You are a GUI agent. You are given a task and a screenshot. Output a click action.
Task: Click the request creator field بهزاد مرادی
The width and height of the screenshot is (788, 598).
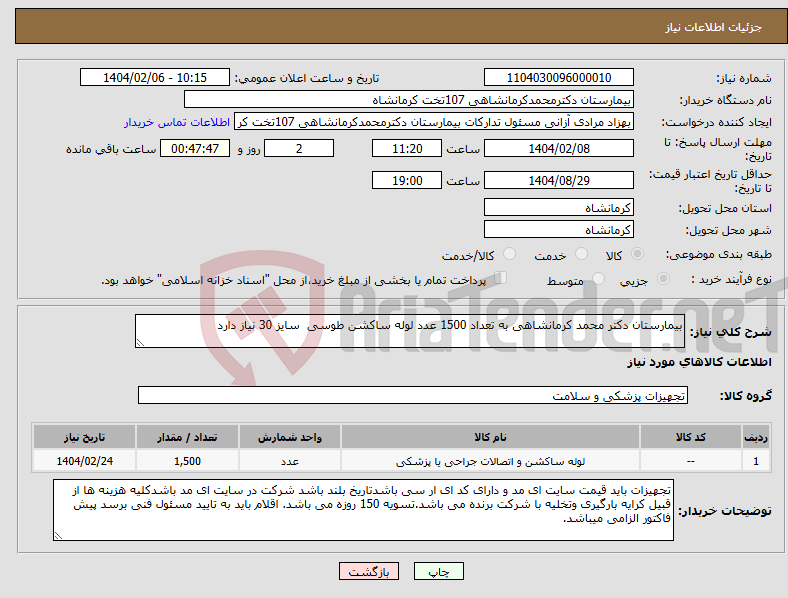434,122
